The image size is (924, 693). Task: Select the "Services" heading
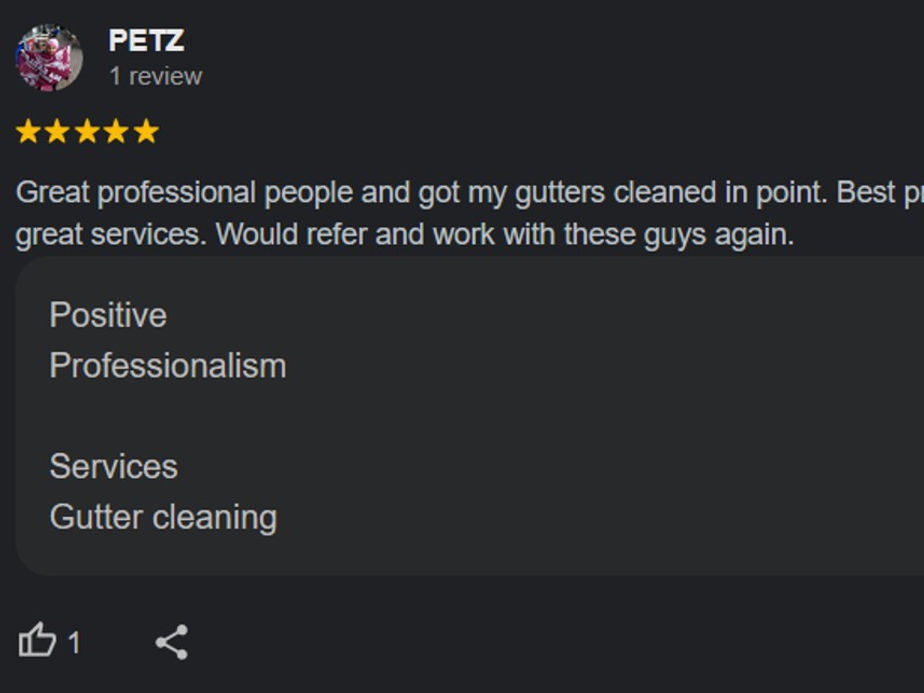click(x=114, y=467)
